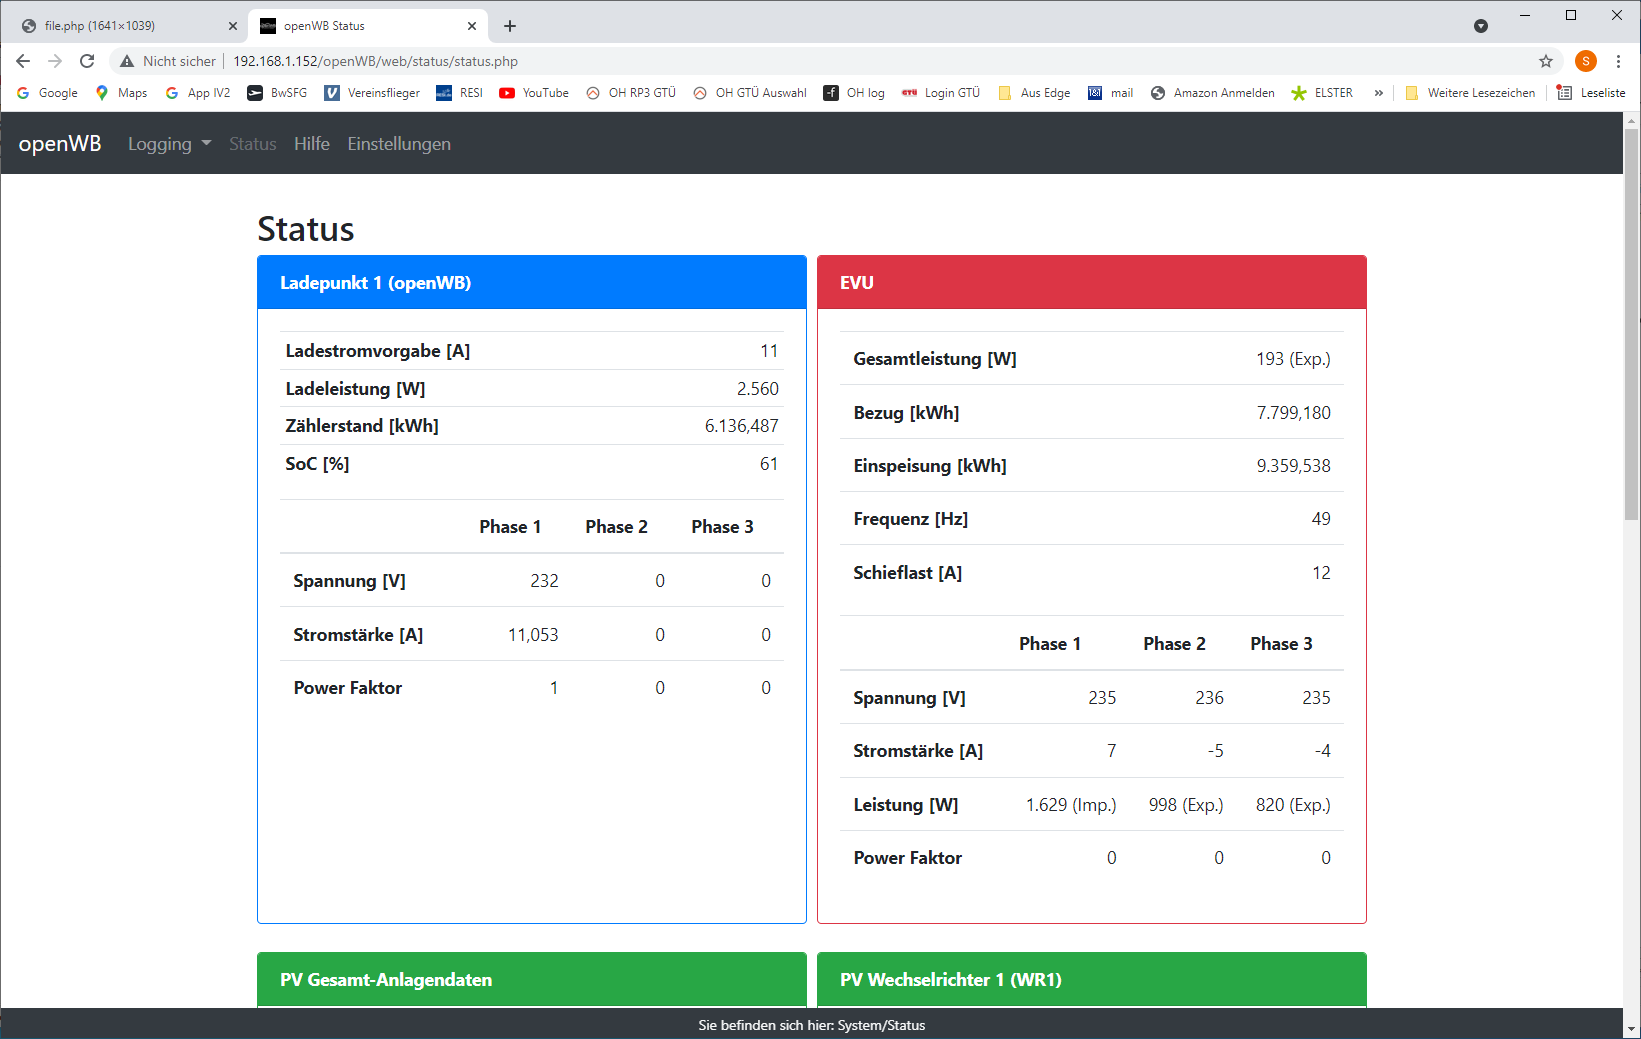
Task: Open the Einstellungen navigation item
Action: coord(399,144)
